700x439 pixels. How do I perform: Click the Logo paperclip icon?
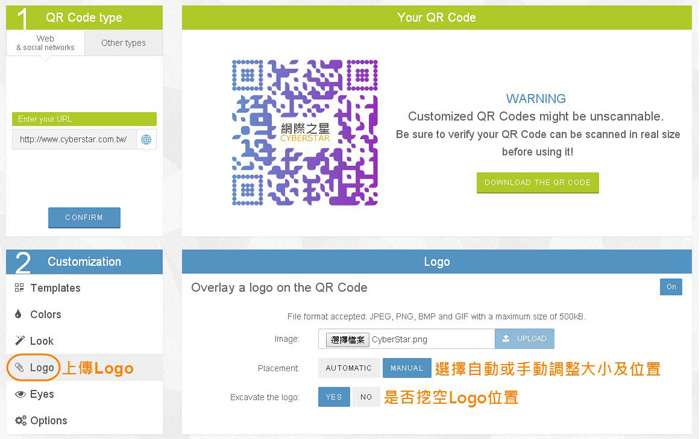click(19, 368)
